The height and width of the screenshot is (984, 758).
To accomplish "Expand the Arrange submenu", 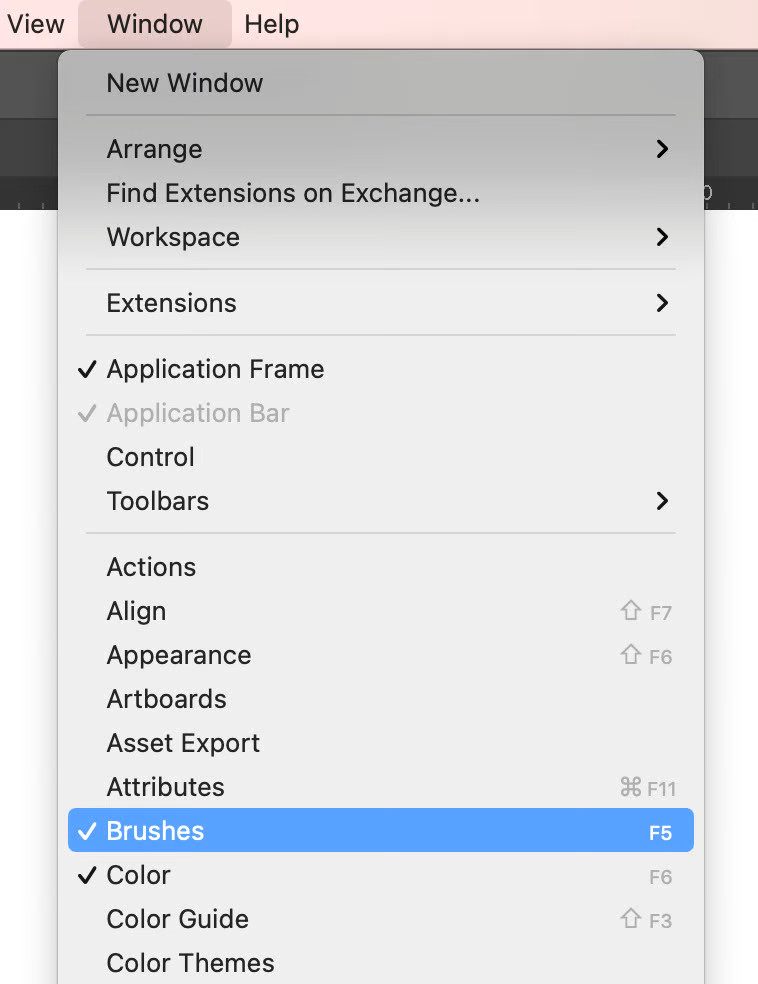I will tap(155, 149).
